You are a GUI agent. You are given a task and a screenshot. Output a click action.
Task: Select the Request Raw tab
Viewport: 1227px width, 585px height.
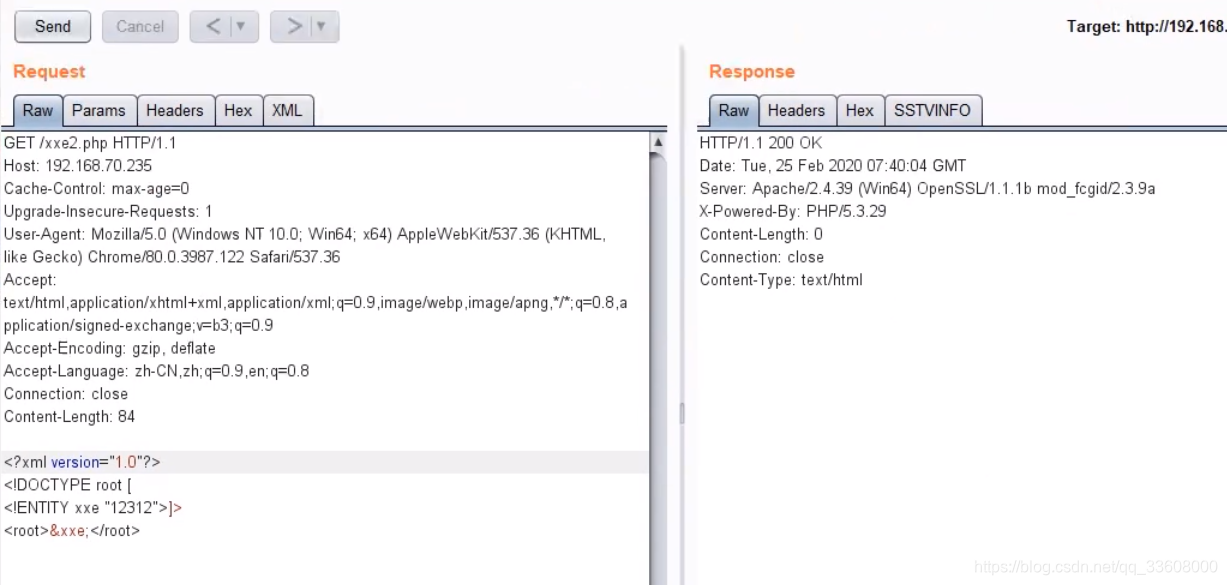pos(38,111)
